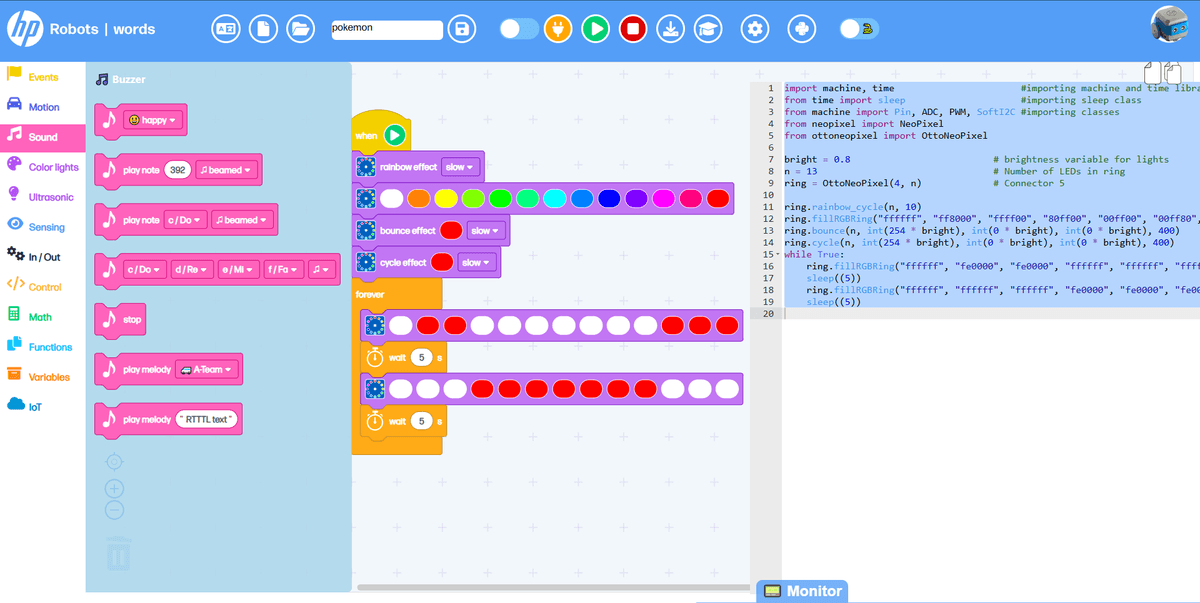Click the orange plug connect icon
This screenshot has width=1200, height=603.
[x=558, y=29]
